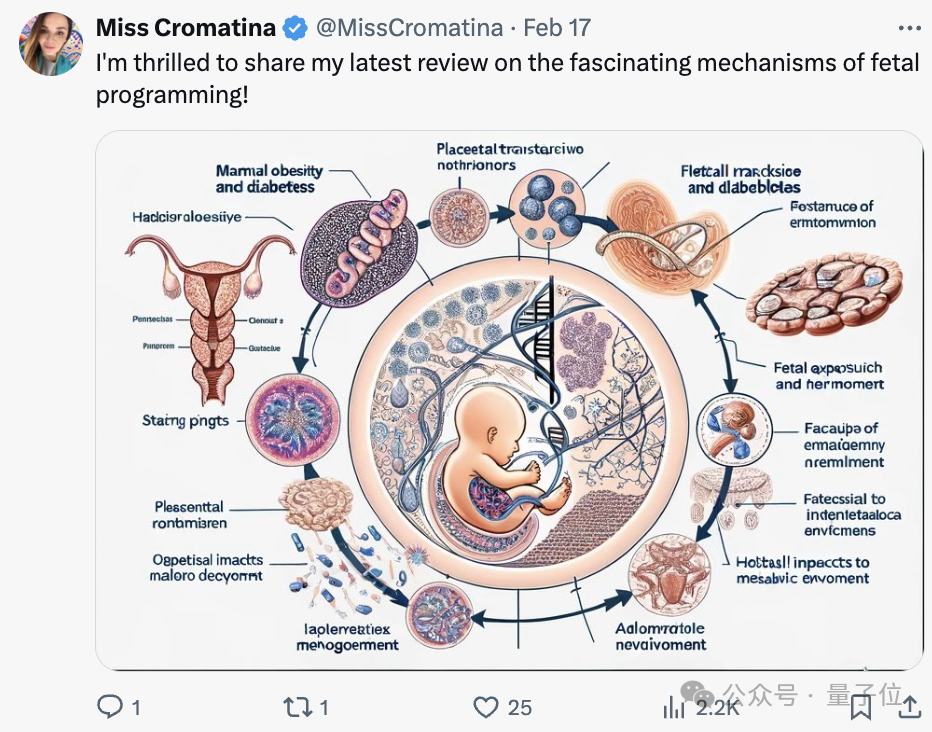Click the blue verified badge

tap(295, 28)
